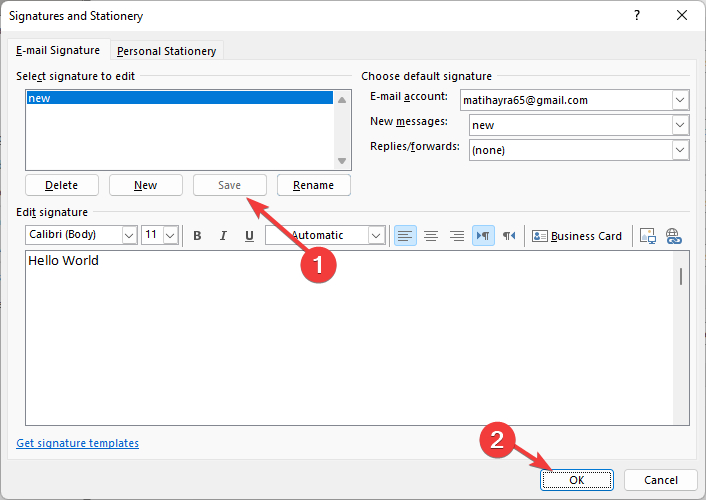Select the 'new' signature in list
706x500 pixels.
[x=180, y=98]
